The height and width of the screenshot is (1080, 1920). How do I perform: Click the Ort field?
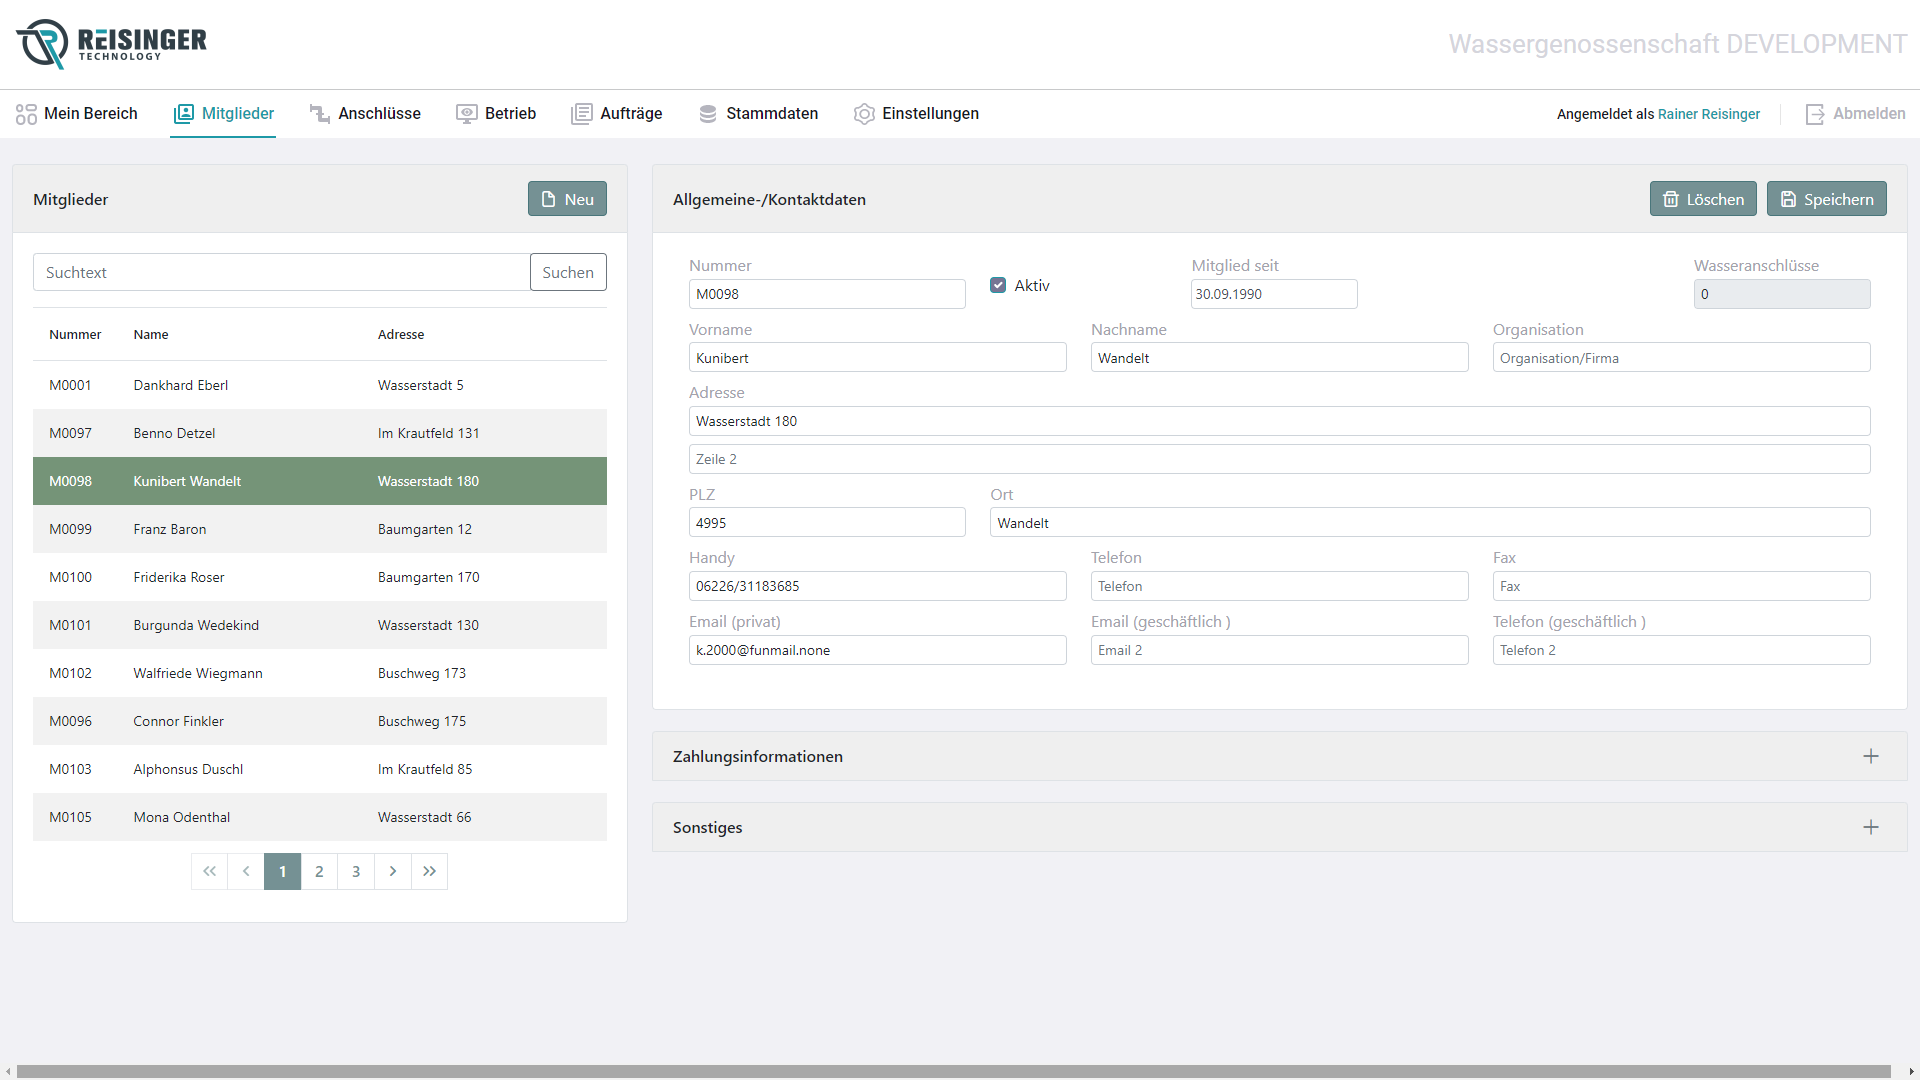pos(1430,523)
